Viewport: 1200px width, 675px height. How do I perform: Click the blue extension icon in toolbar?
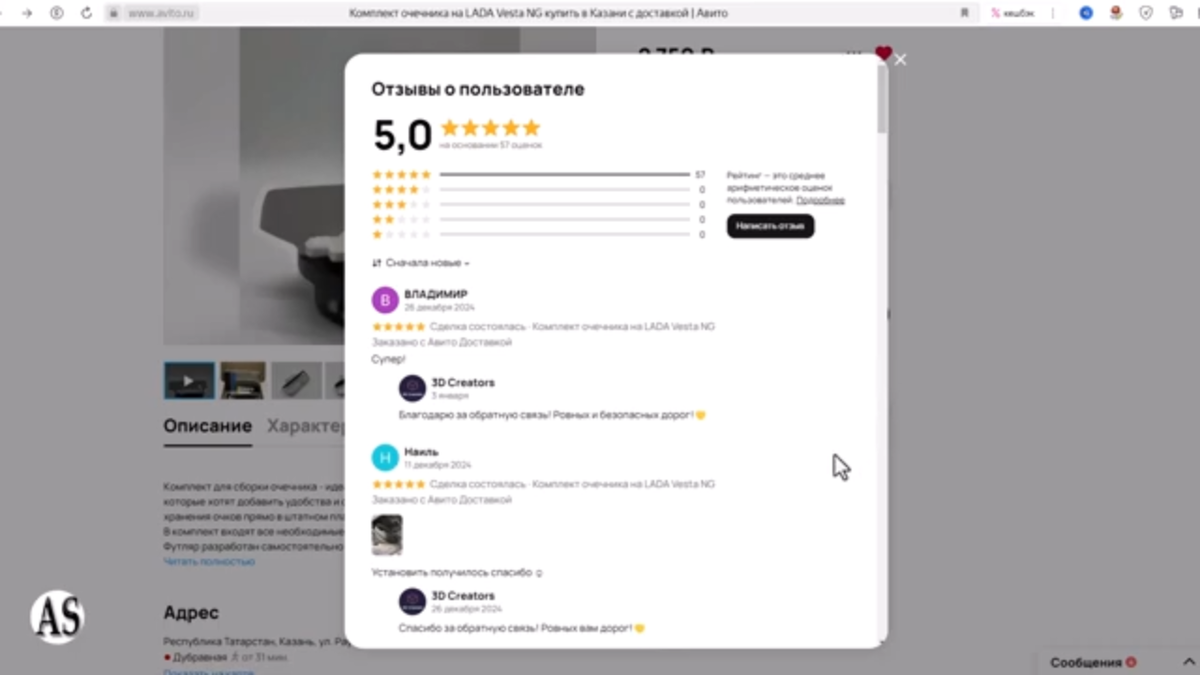click(1086, 13)
